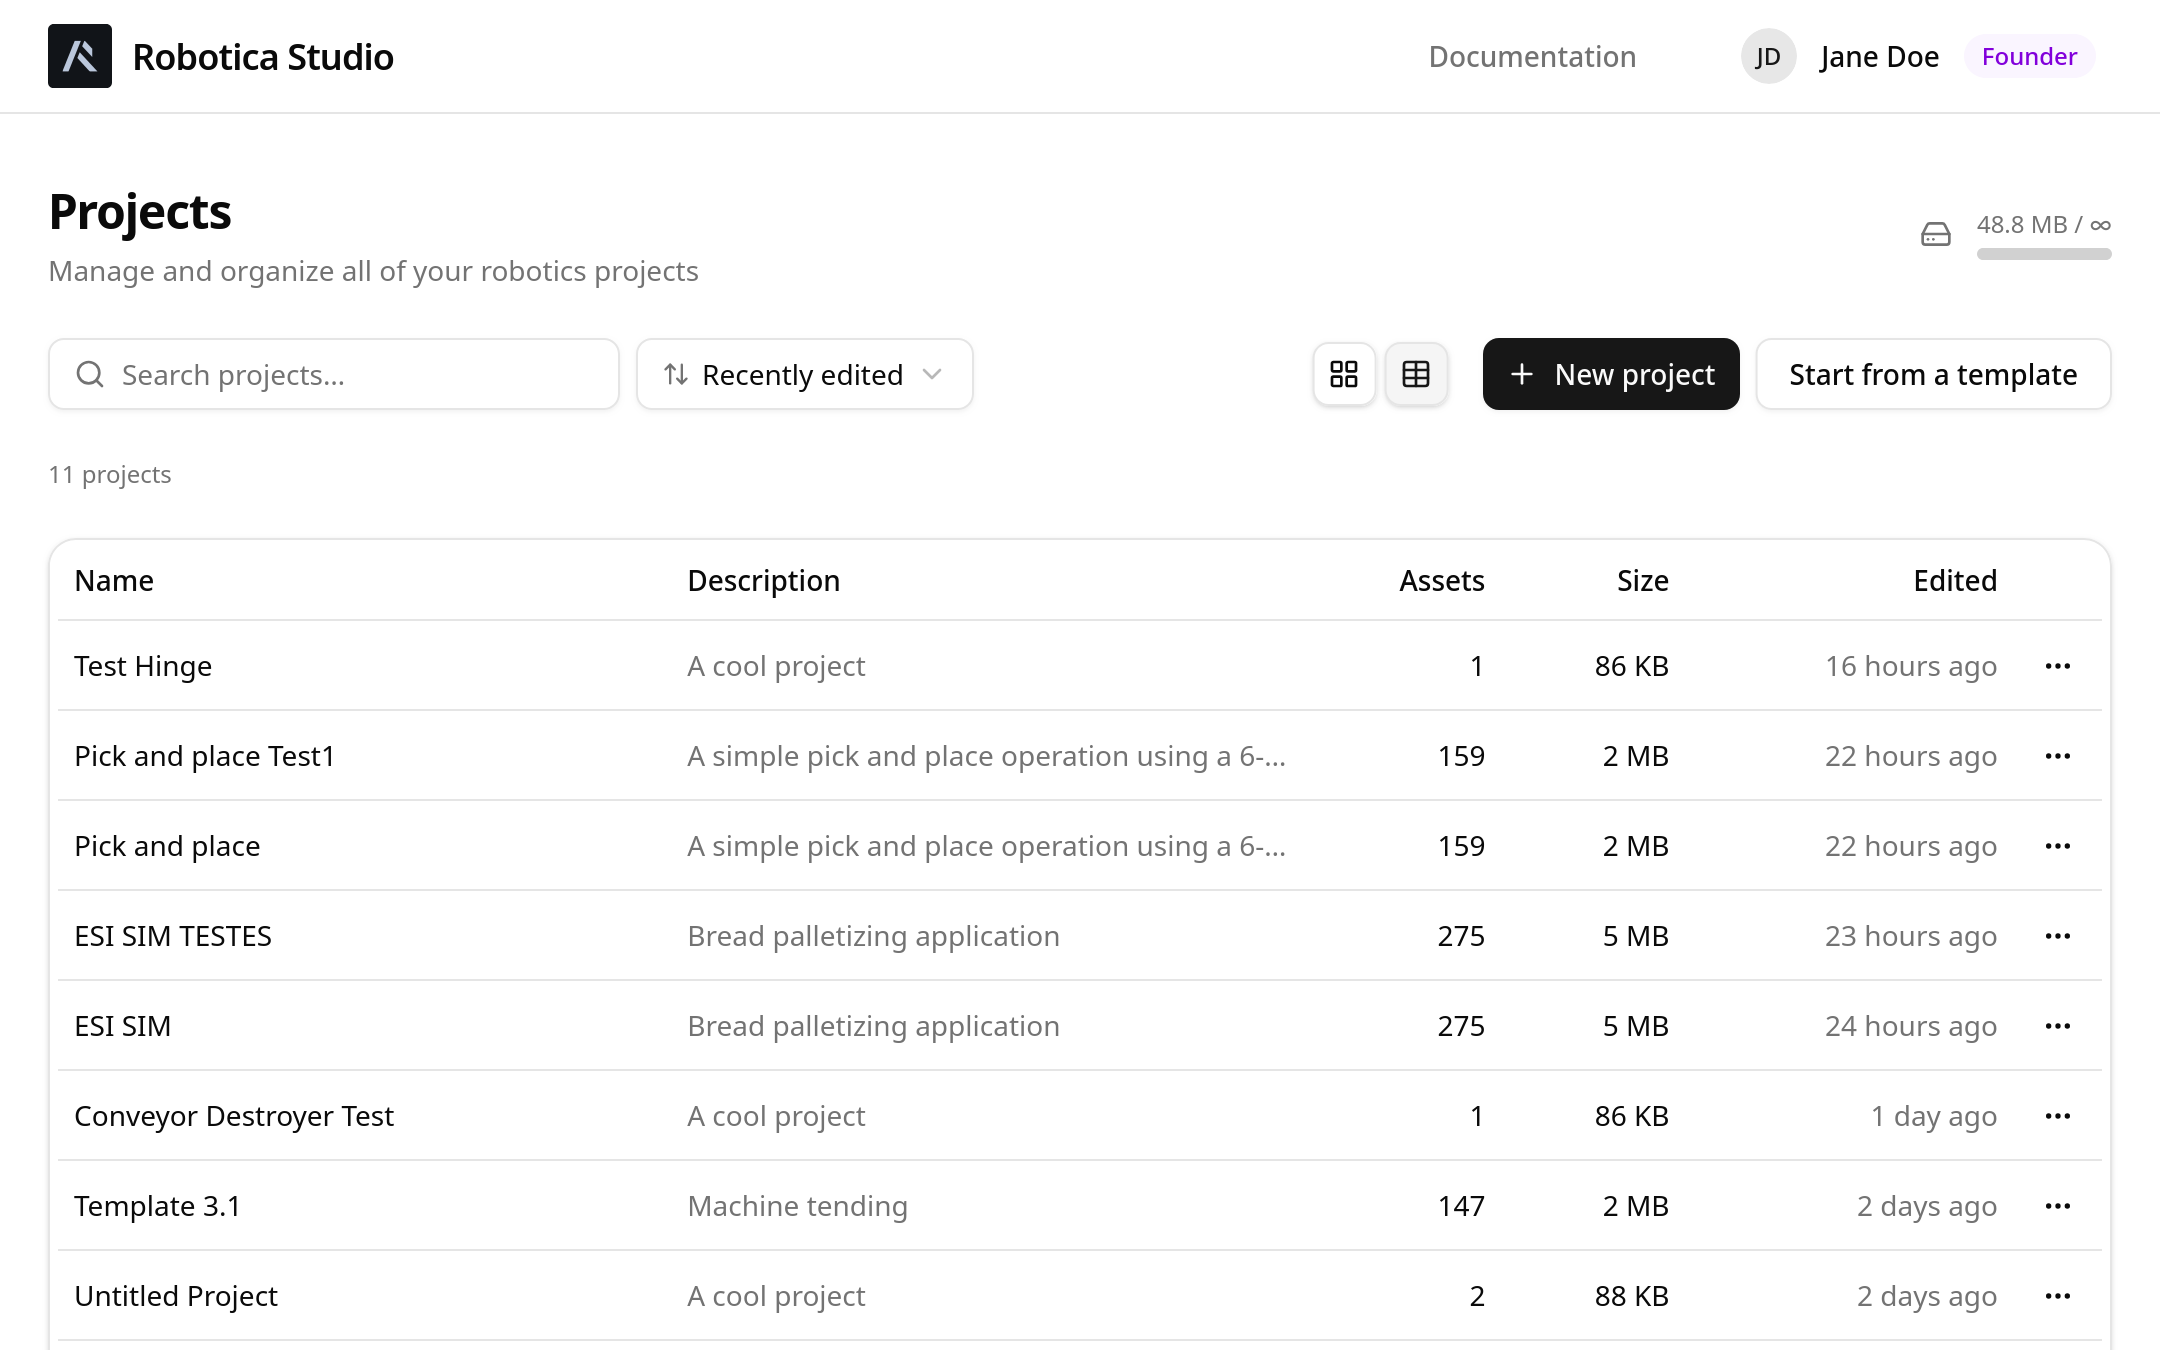Switch to table view layout

(1416, 374)
